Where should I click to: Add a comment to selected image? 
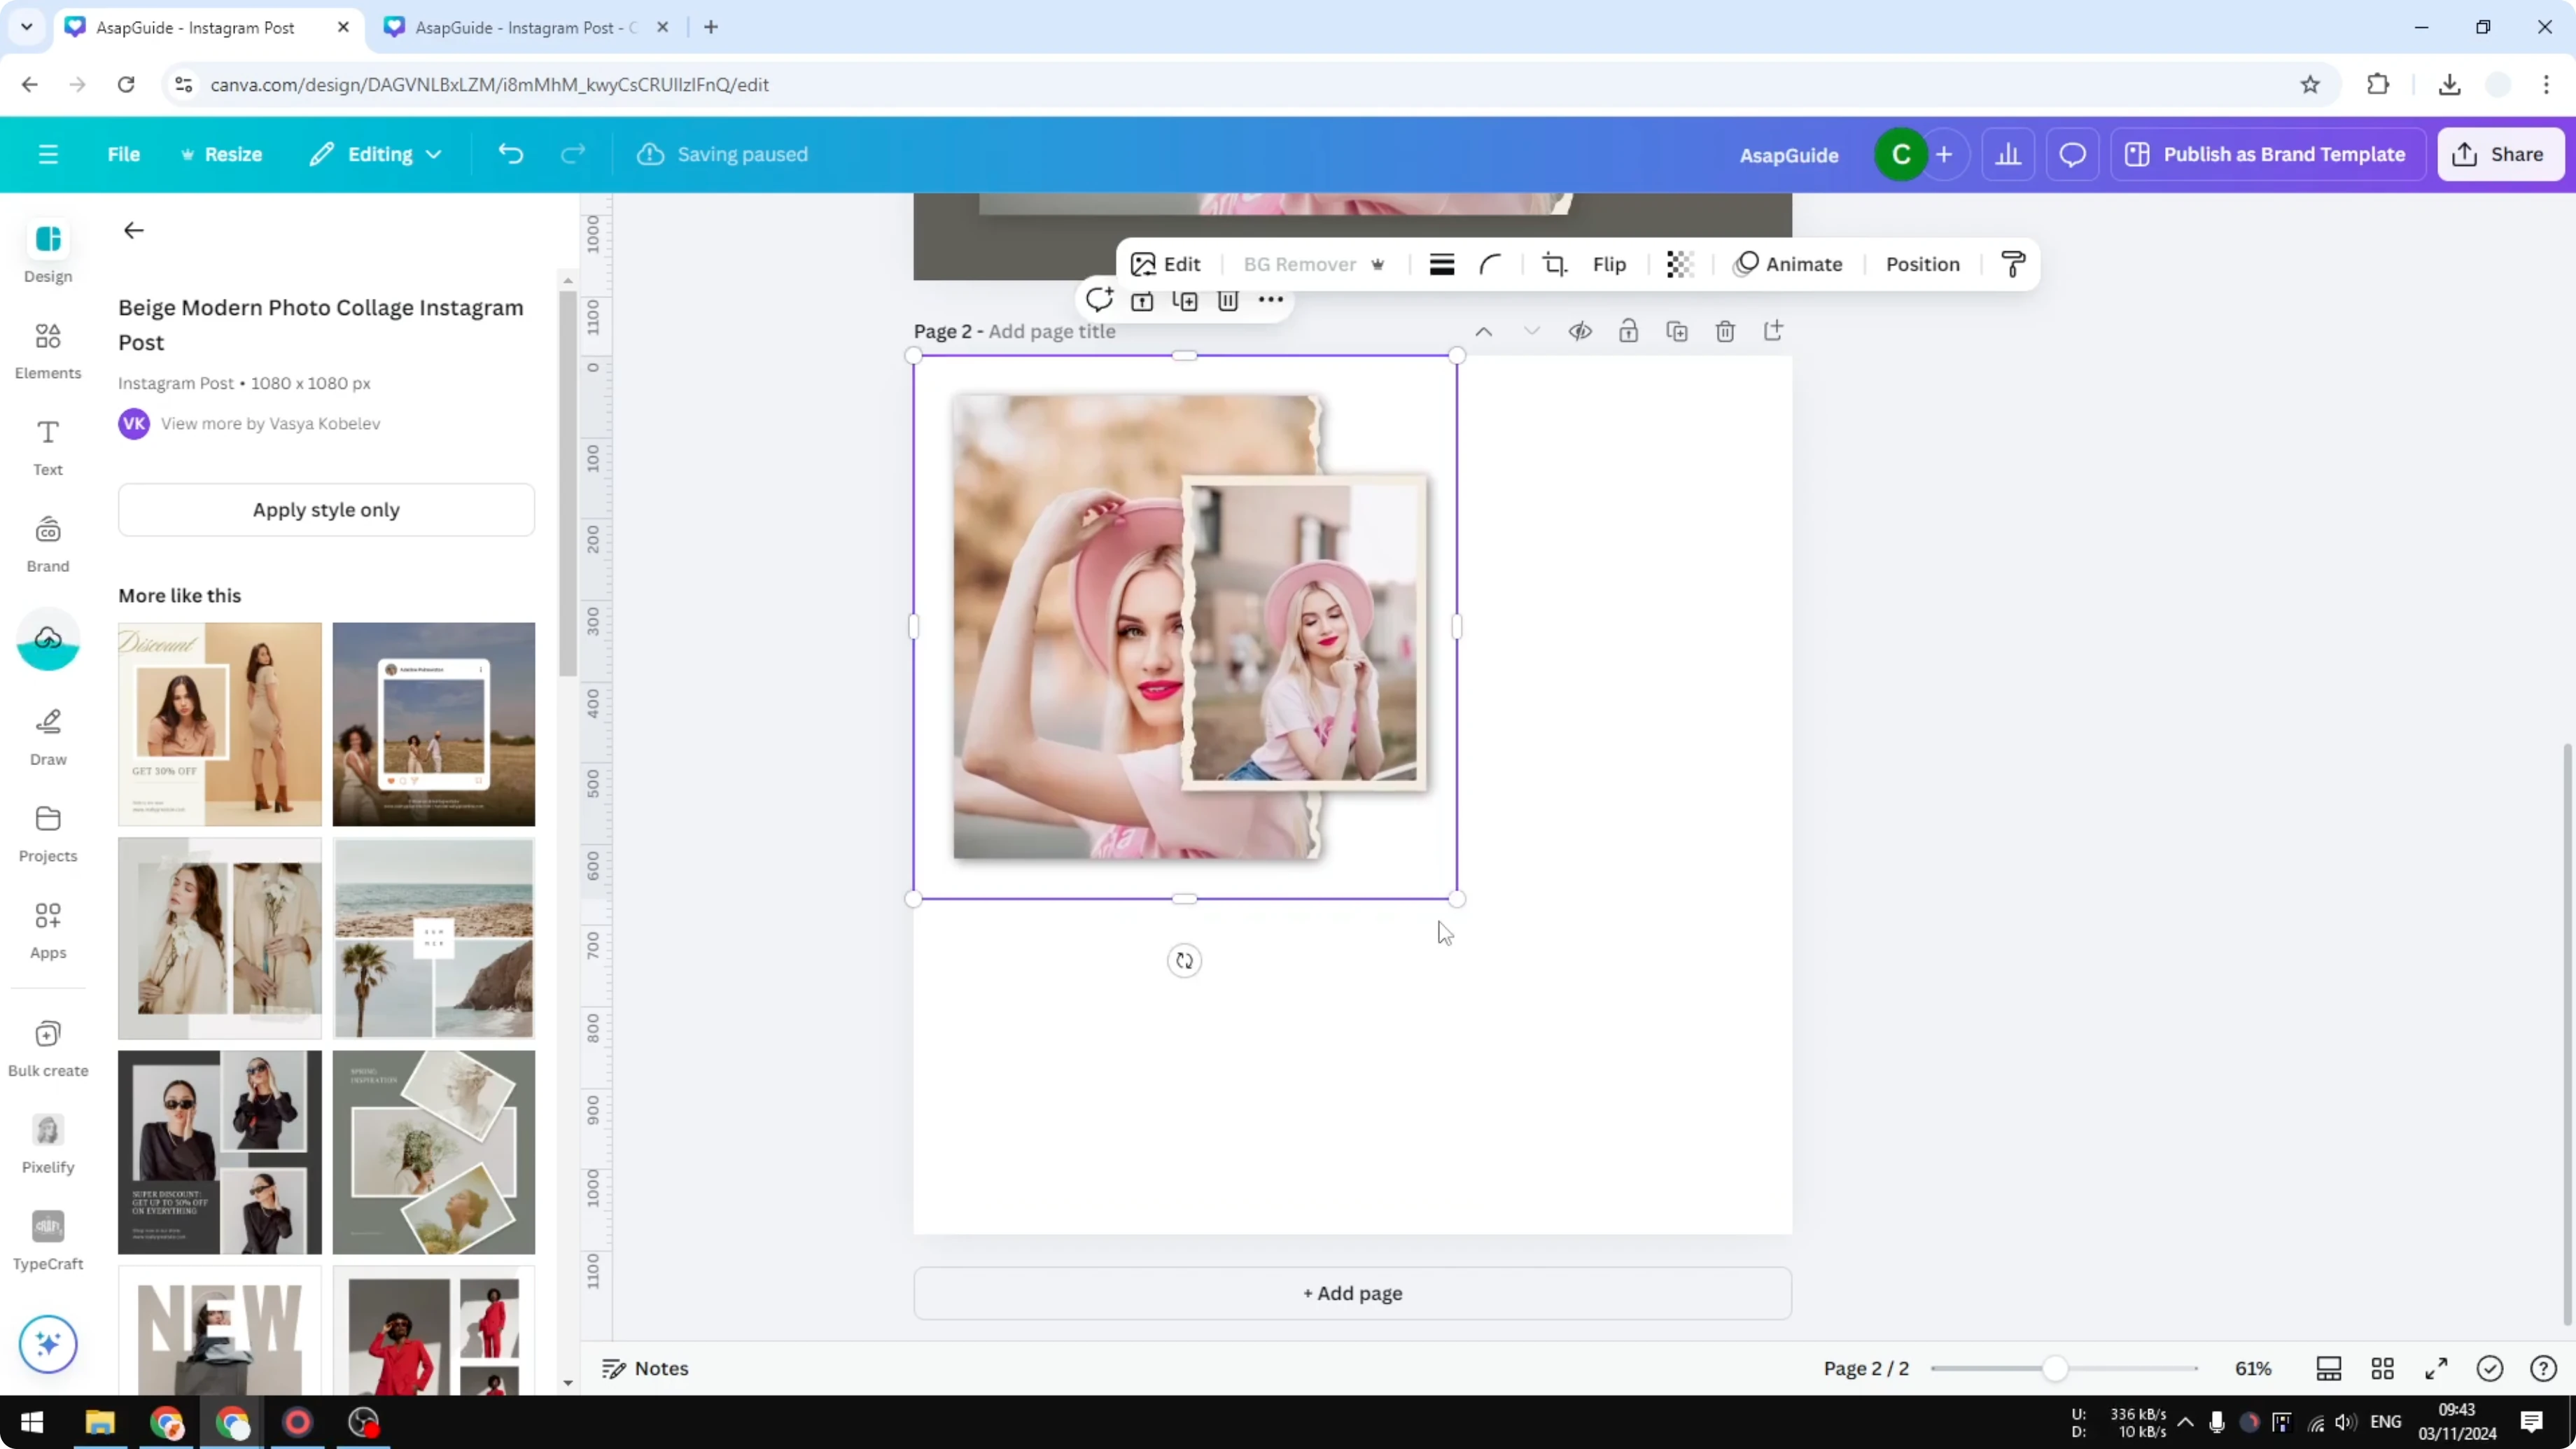point(1100,300)
